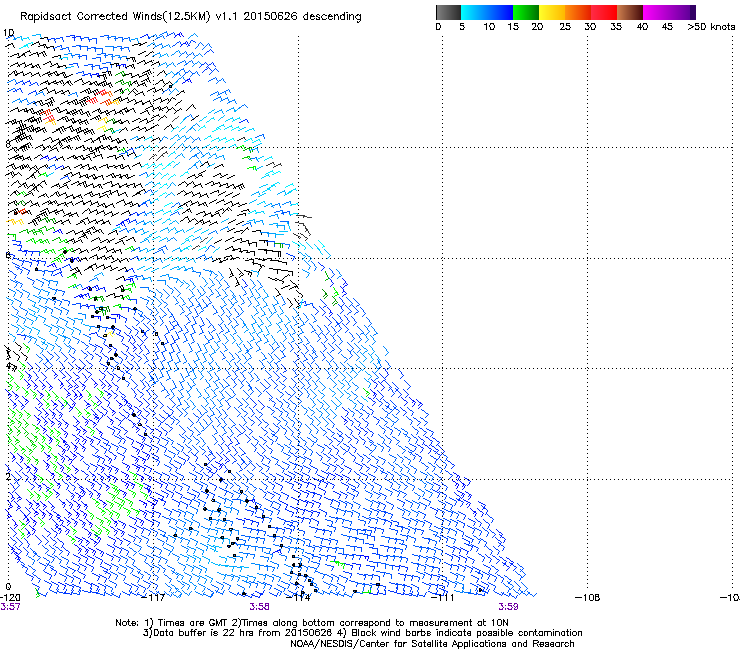Click the '15' label on color scale
This screenshot has height=650, width=740.
click(513, 27)
